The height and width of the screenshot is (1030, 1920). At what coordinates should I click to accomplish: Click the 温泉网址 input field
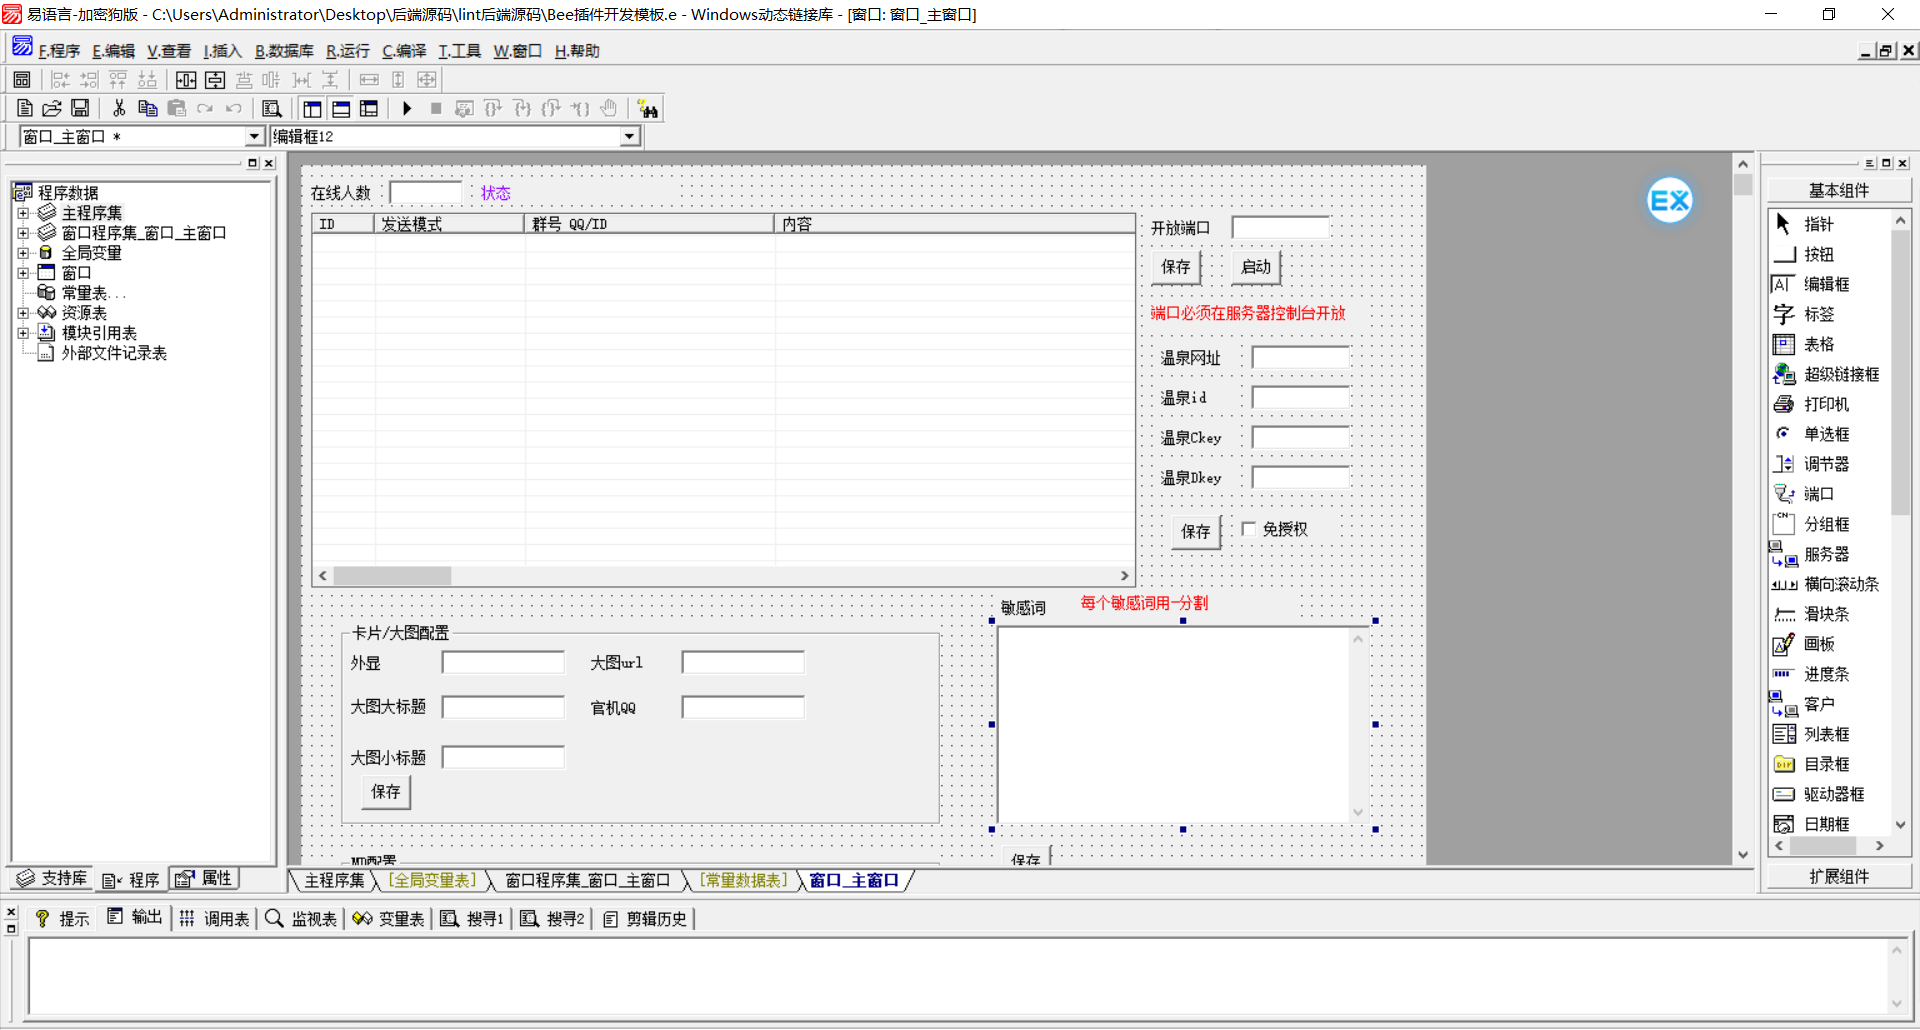point(1300,358)
